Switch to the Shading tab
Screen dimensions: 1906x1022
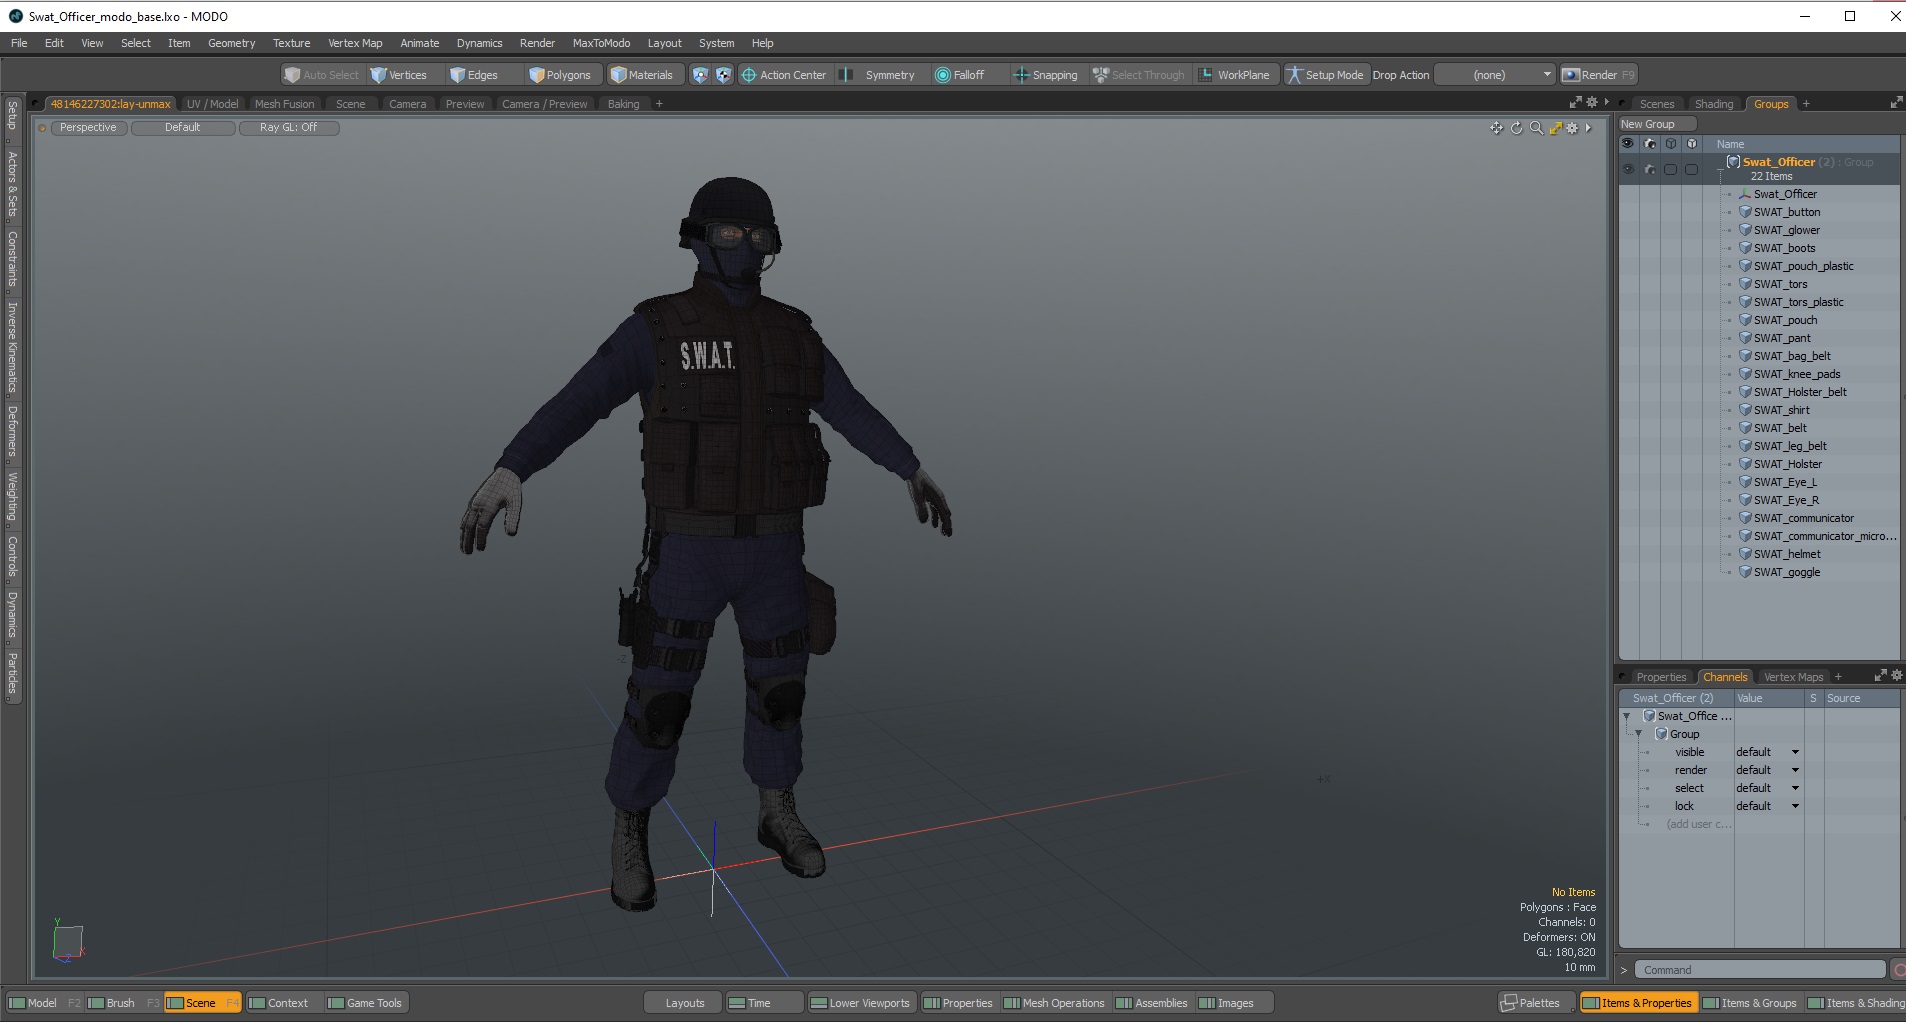point(1714,104)
